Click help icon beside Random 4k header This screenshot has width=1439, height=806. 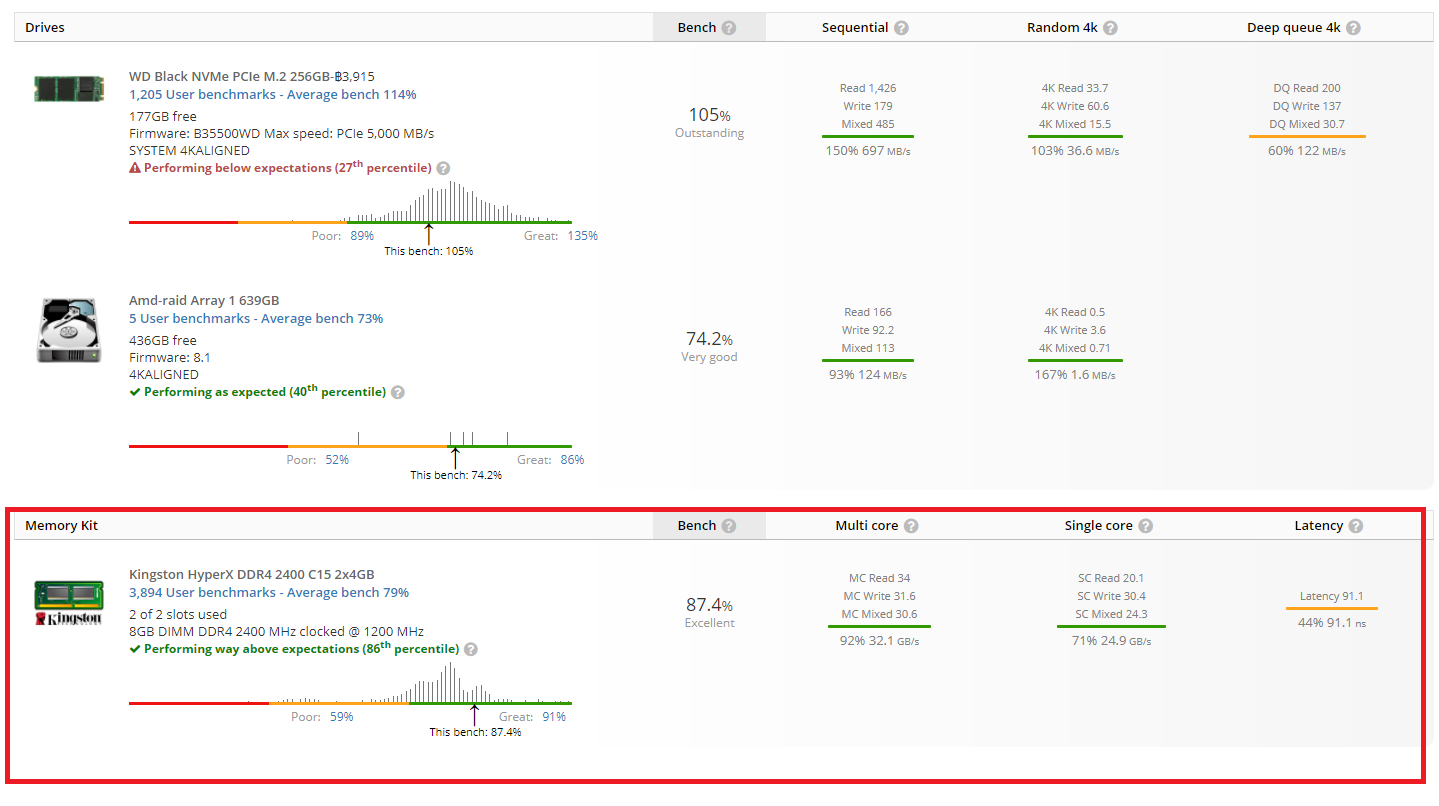pyautogui.click(x=1111, y=28)
